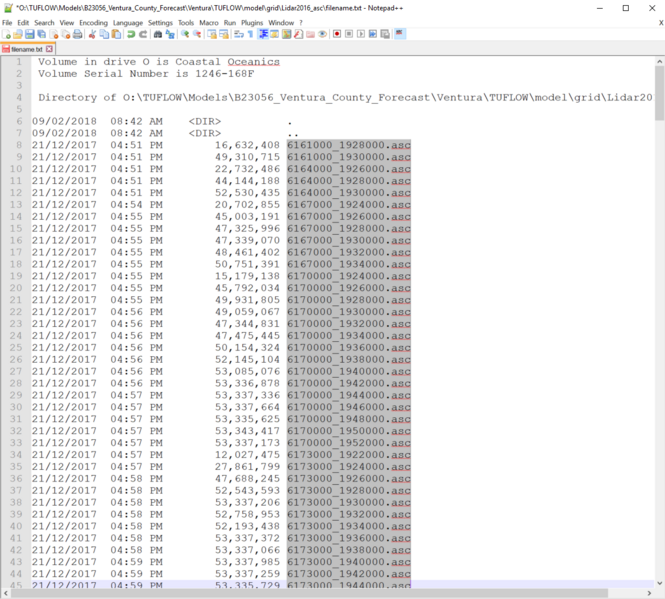Click the vertical scrollbar down arrow
The image size is (665, 599).
tap(658, 580)
